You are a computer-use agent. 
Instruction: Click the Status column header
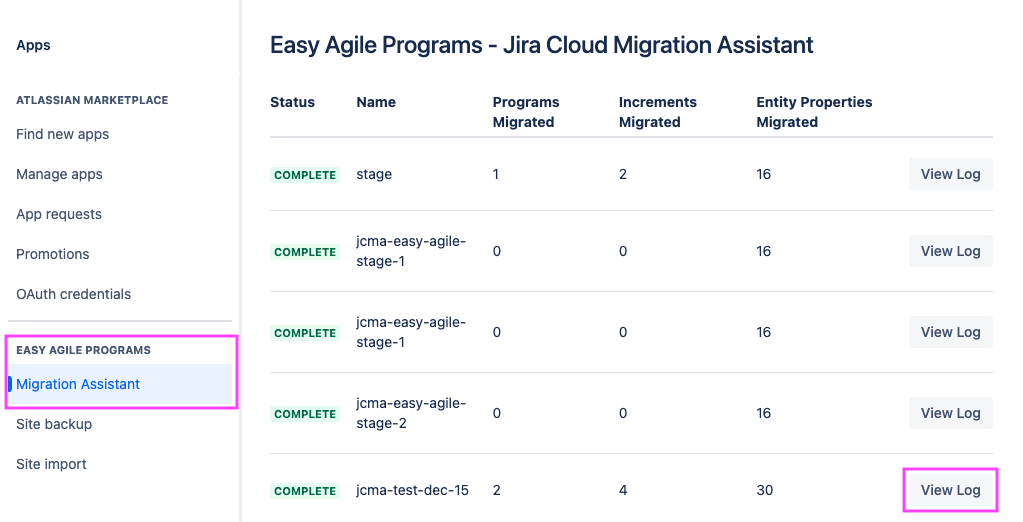point(292,102)
